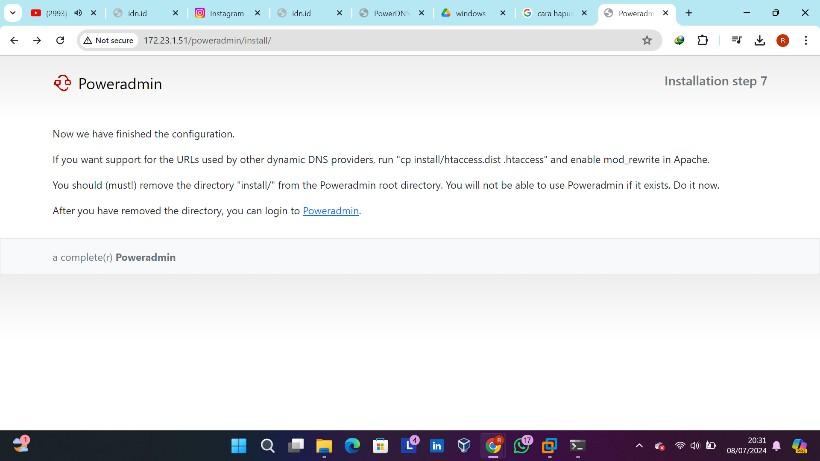Open WhatsApp from the taskbar
Image resolution: width=820 pixels, height=461 pixels.
[x=521, y=445]
